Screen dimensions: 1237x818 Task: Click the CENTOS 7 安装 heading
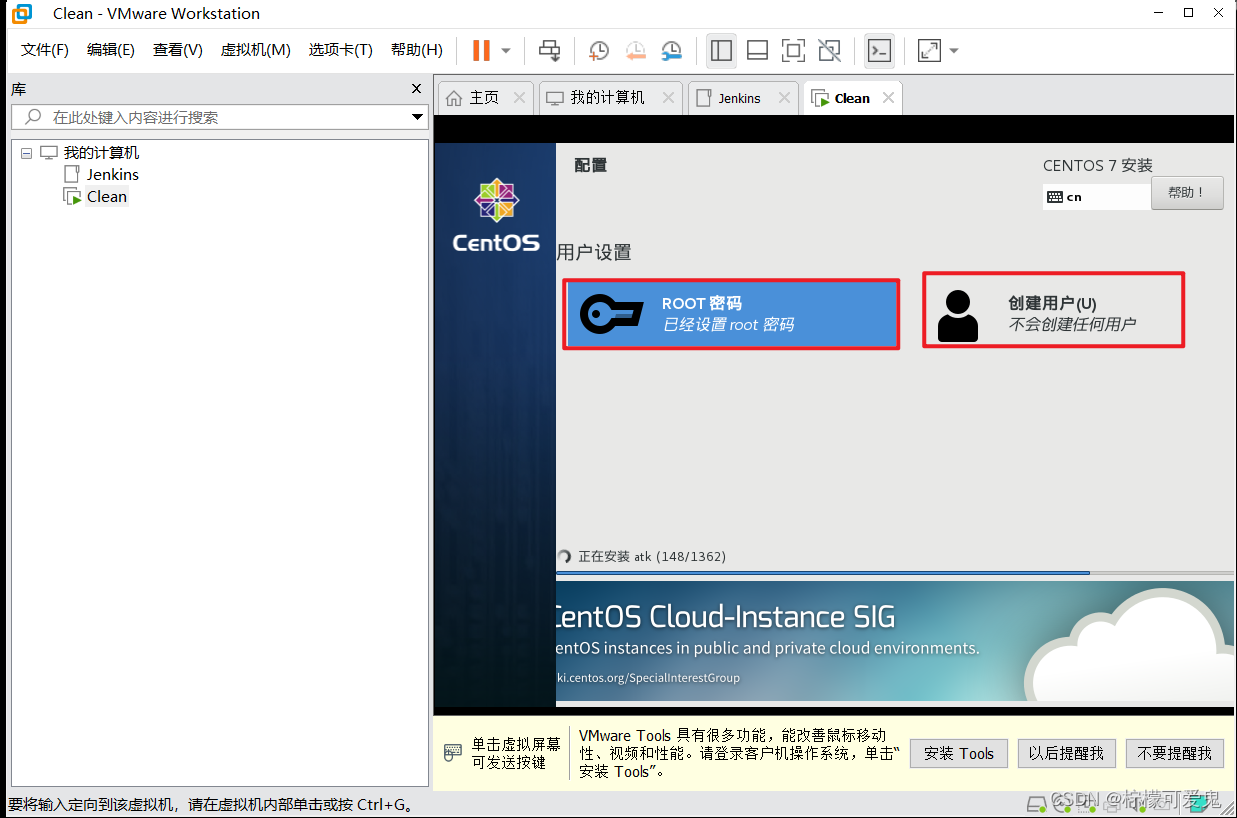pyautogui.click(x=1098, y=166)
